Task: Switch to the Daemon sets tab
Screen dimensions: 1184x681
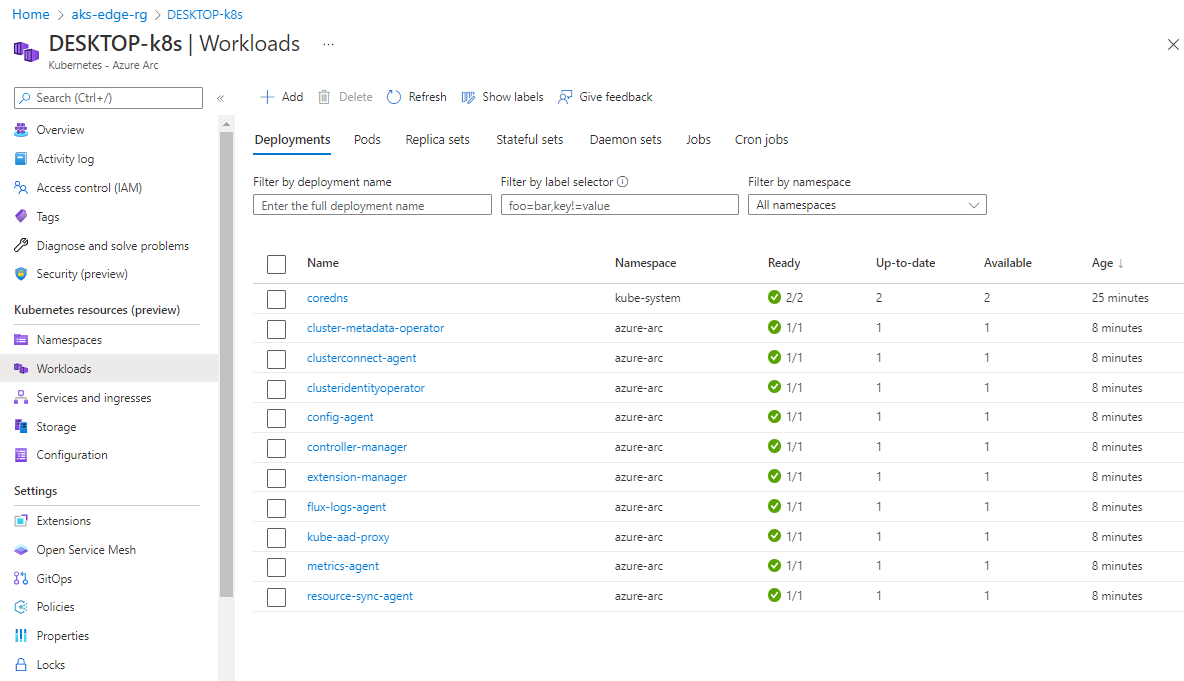Action: pyautogui.click(x=625, y=140)
